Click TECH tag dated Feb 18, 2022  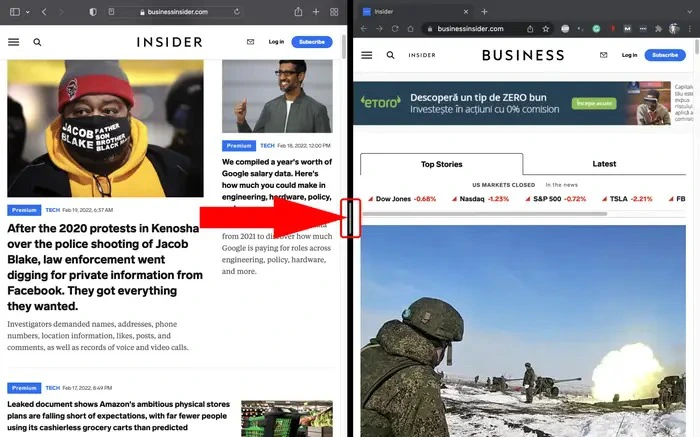coord(267,146)
